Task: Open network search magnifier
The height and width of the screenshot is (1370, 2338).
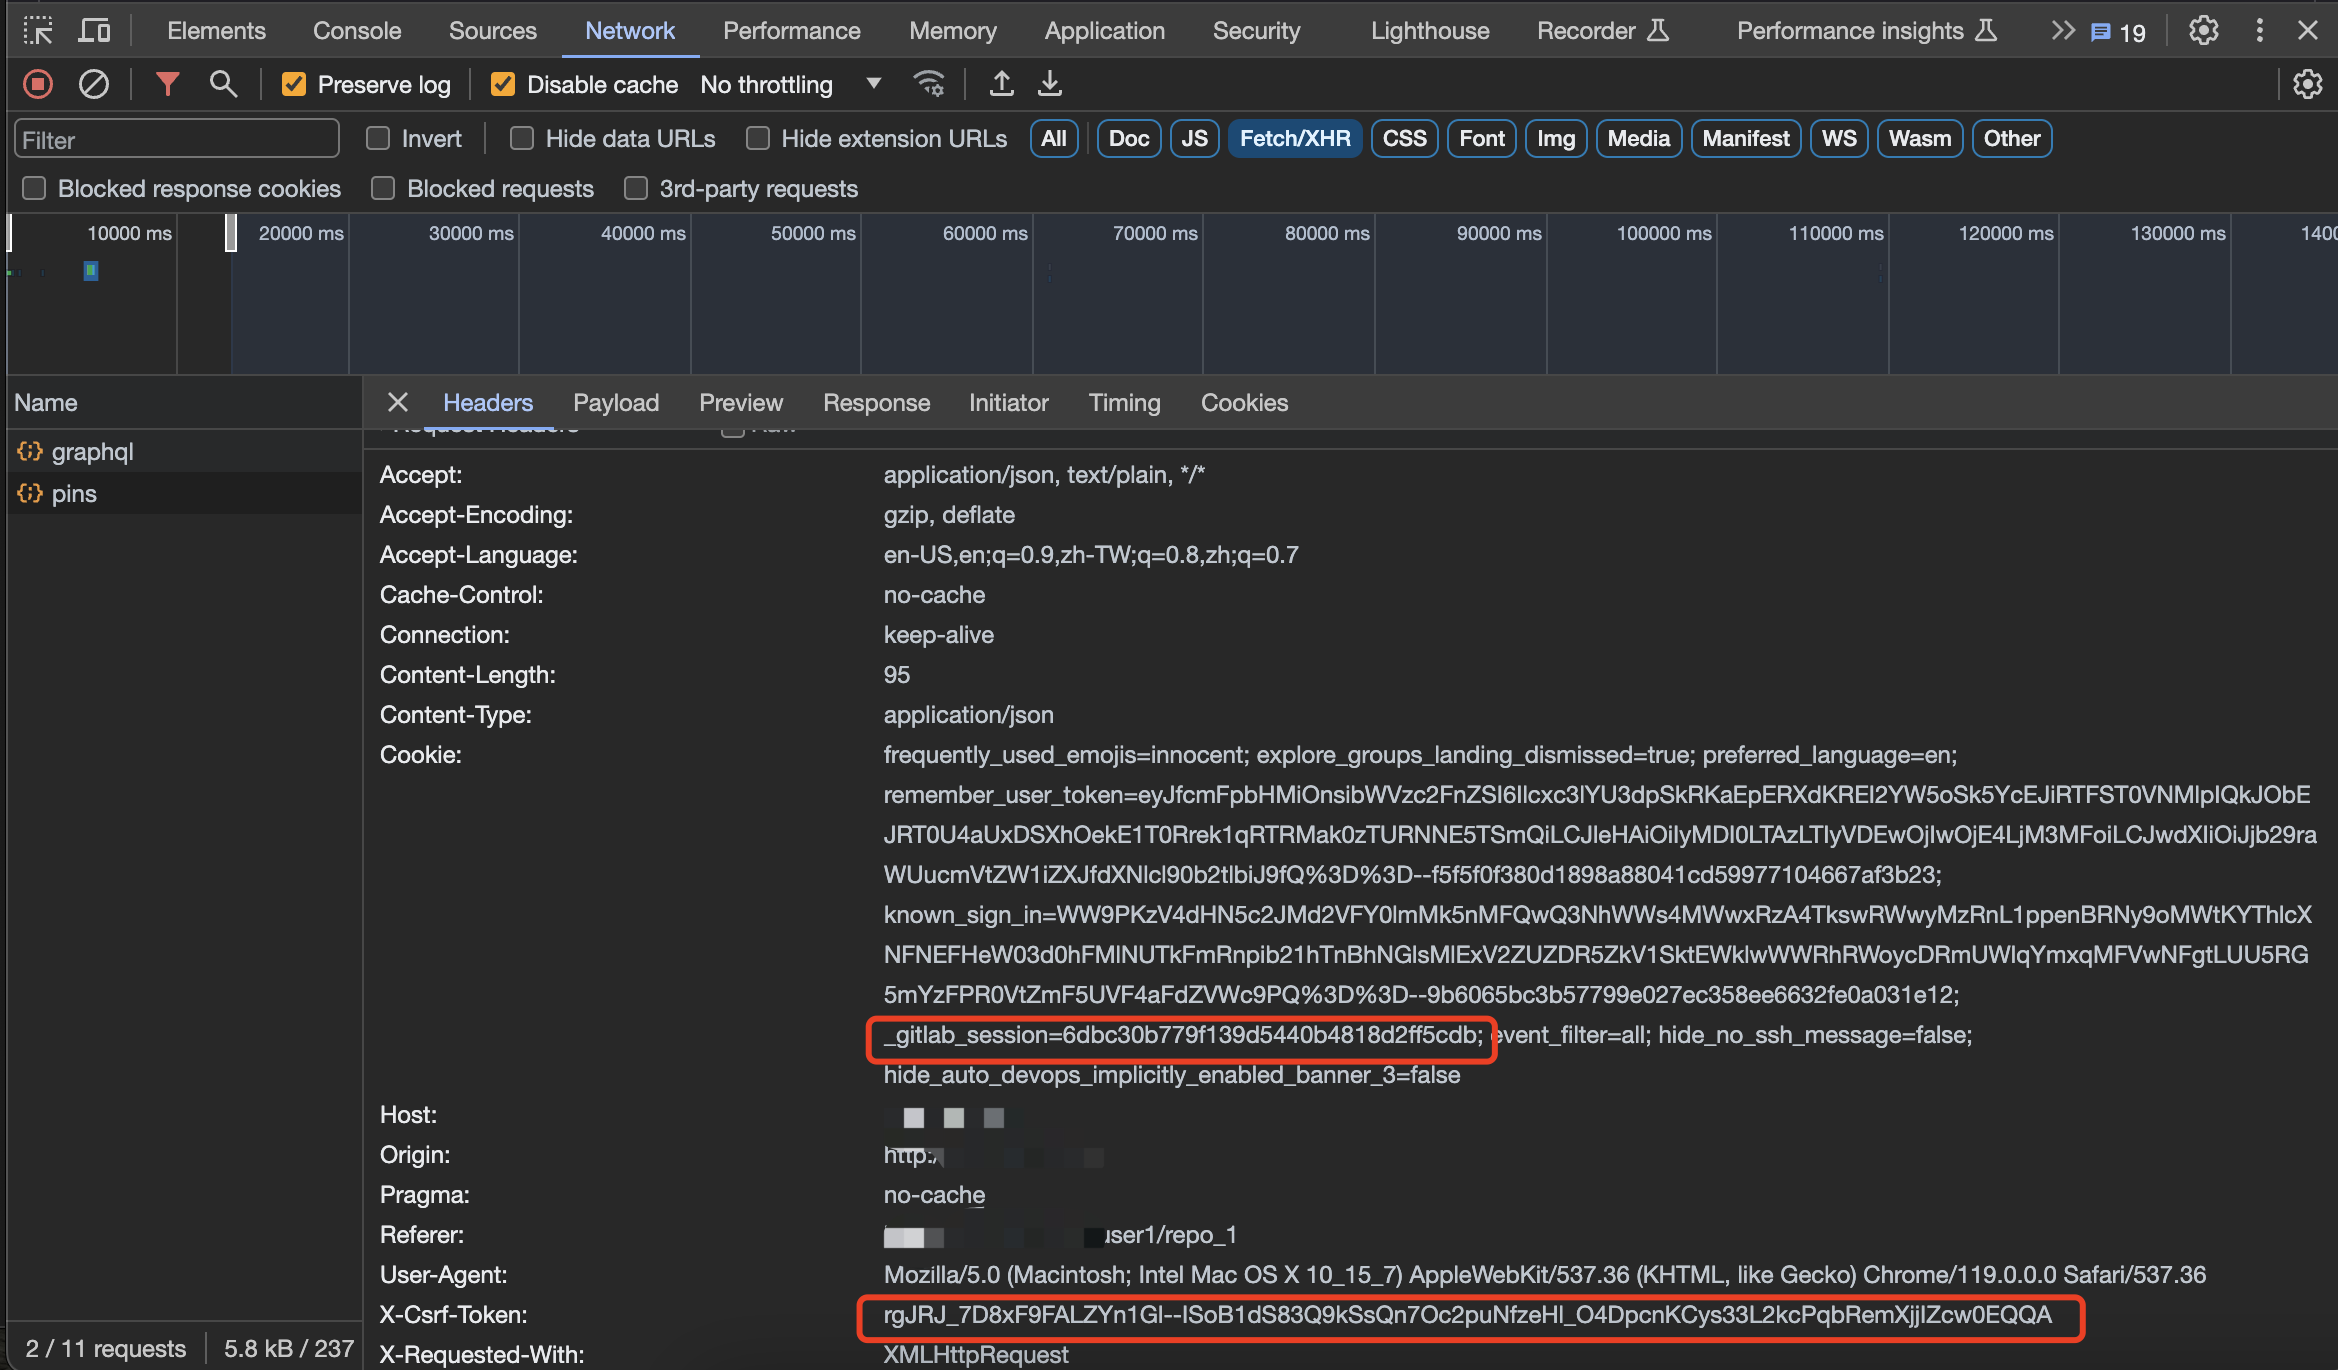Action: 223,84
